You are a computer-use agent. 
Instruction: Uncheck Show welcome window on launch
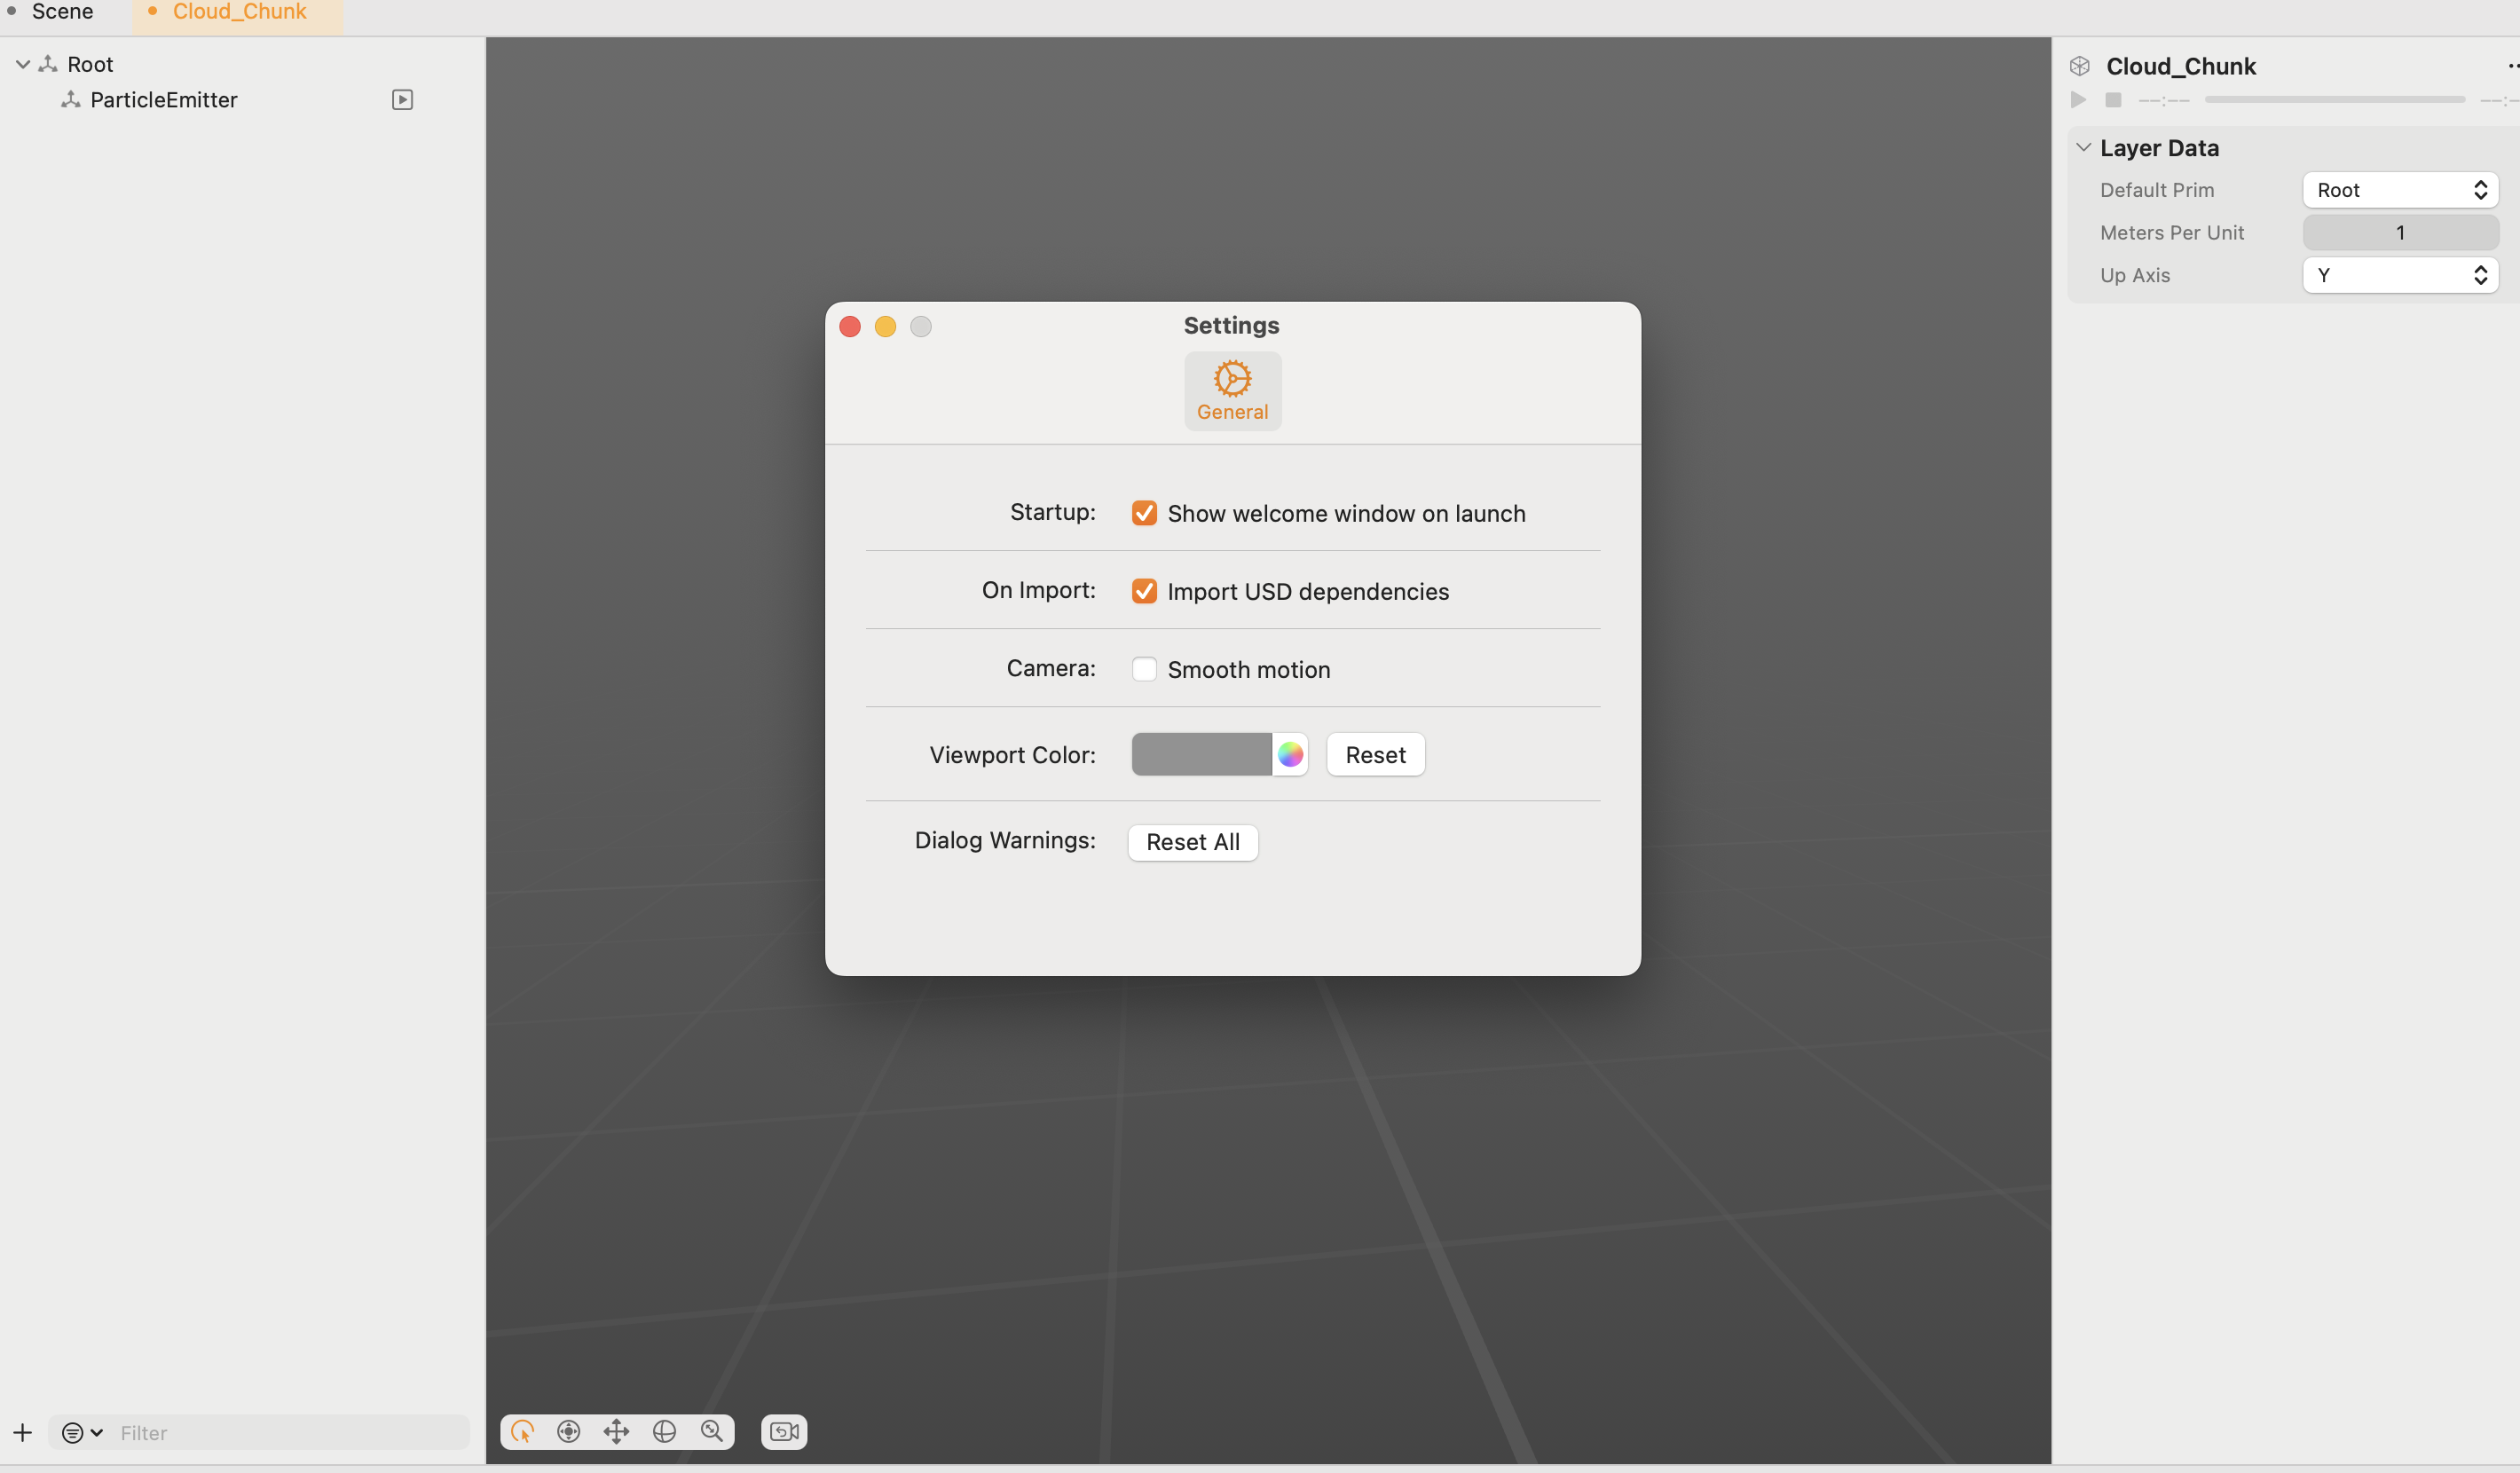(1144, 513)
